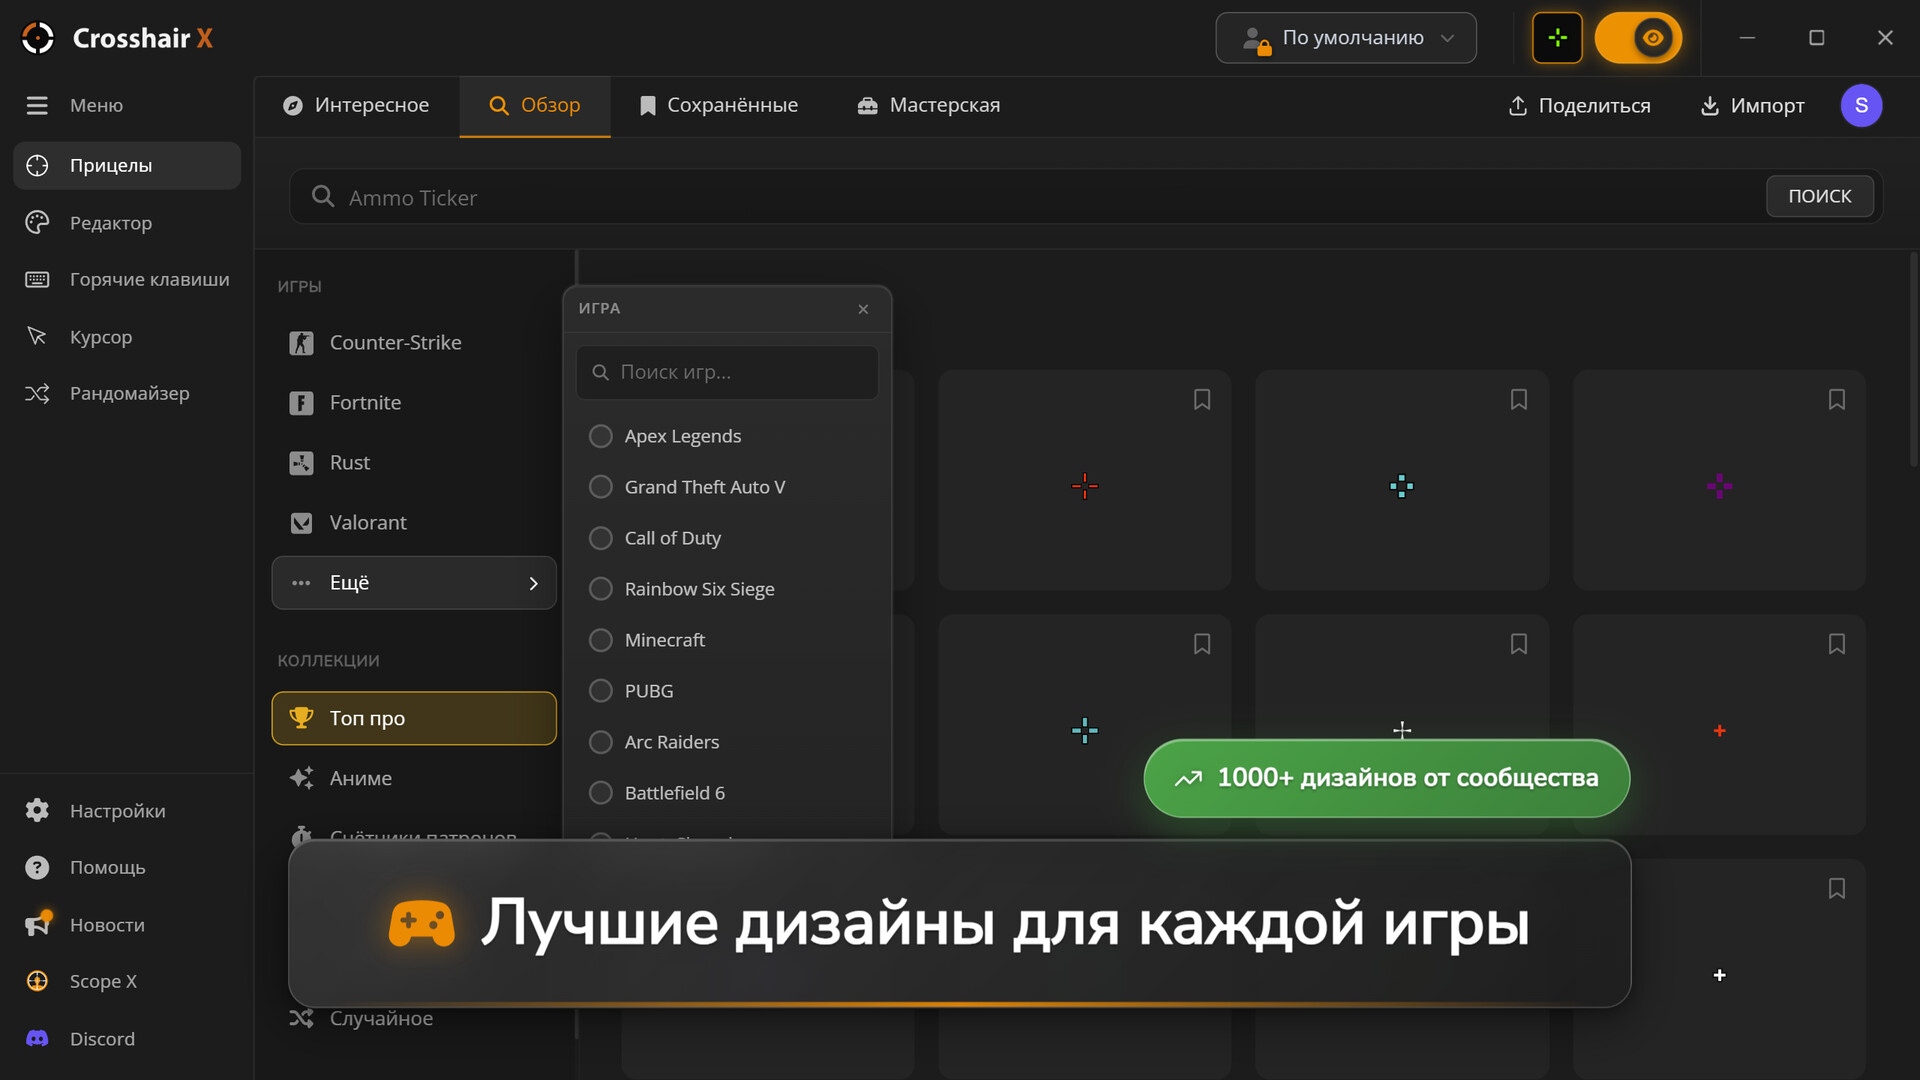Screen dimensions: 1920x1080
Task: Click the green crosshair preview icon
Action: (1557, 38)
